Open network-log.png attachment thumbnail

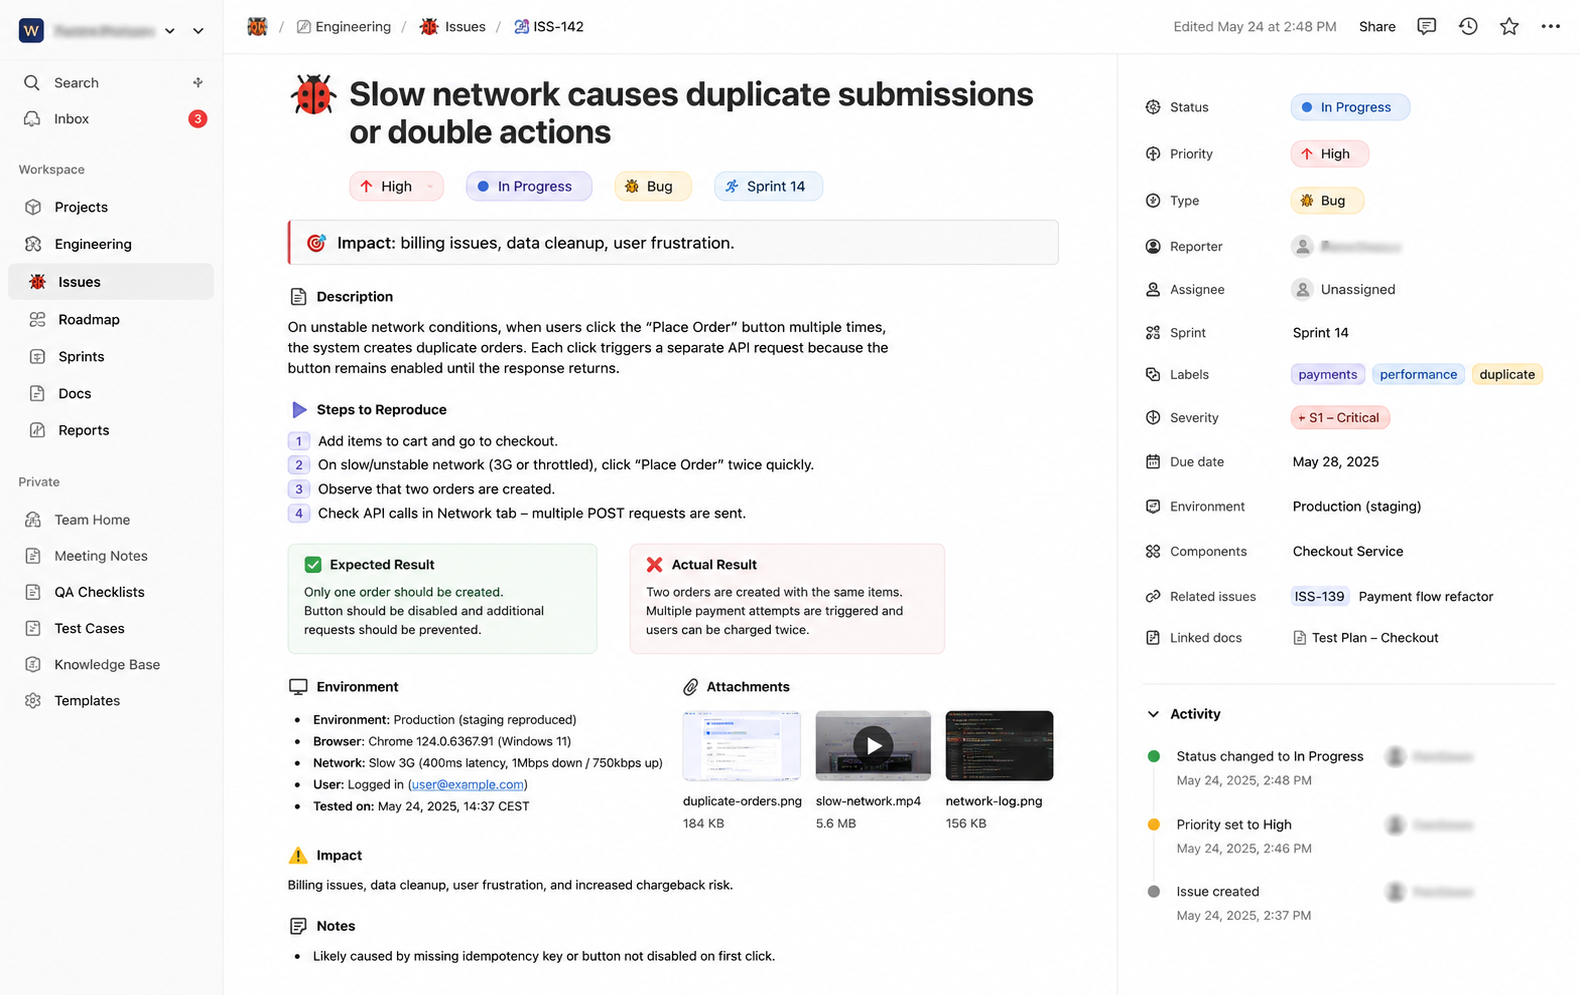pos(999,746)
